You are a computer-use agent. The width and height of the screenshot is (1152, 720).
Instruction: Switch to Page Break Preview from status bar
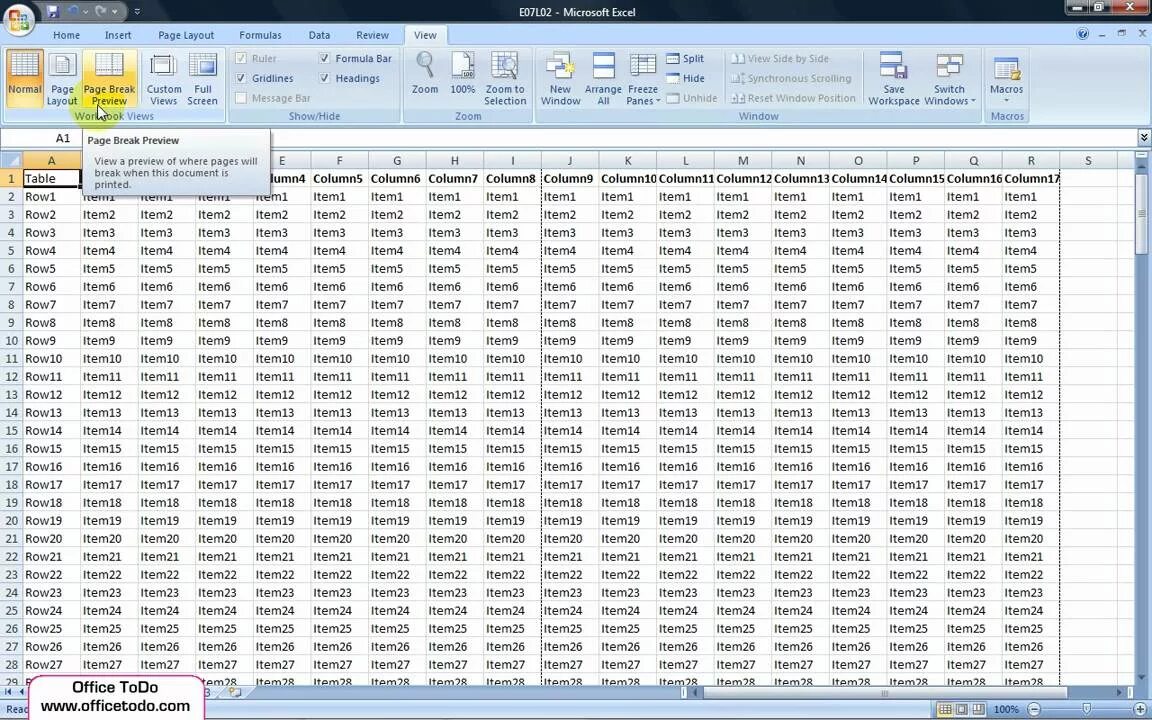click(x=979, y=709)
